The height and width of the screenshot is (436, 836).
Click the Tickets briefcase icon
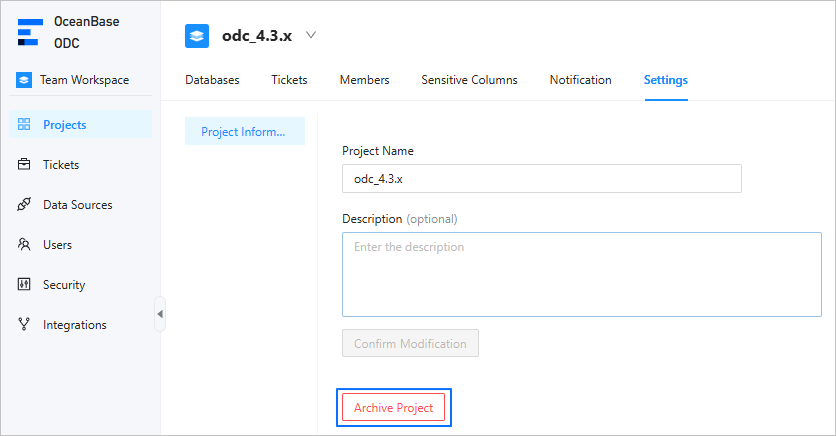tap(25, 165)
